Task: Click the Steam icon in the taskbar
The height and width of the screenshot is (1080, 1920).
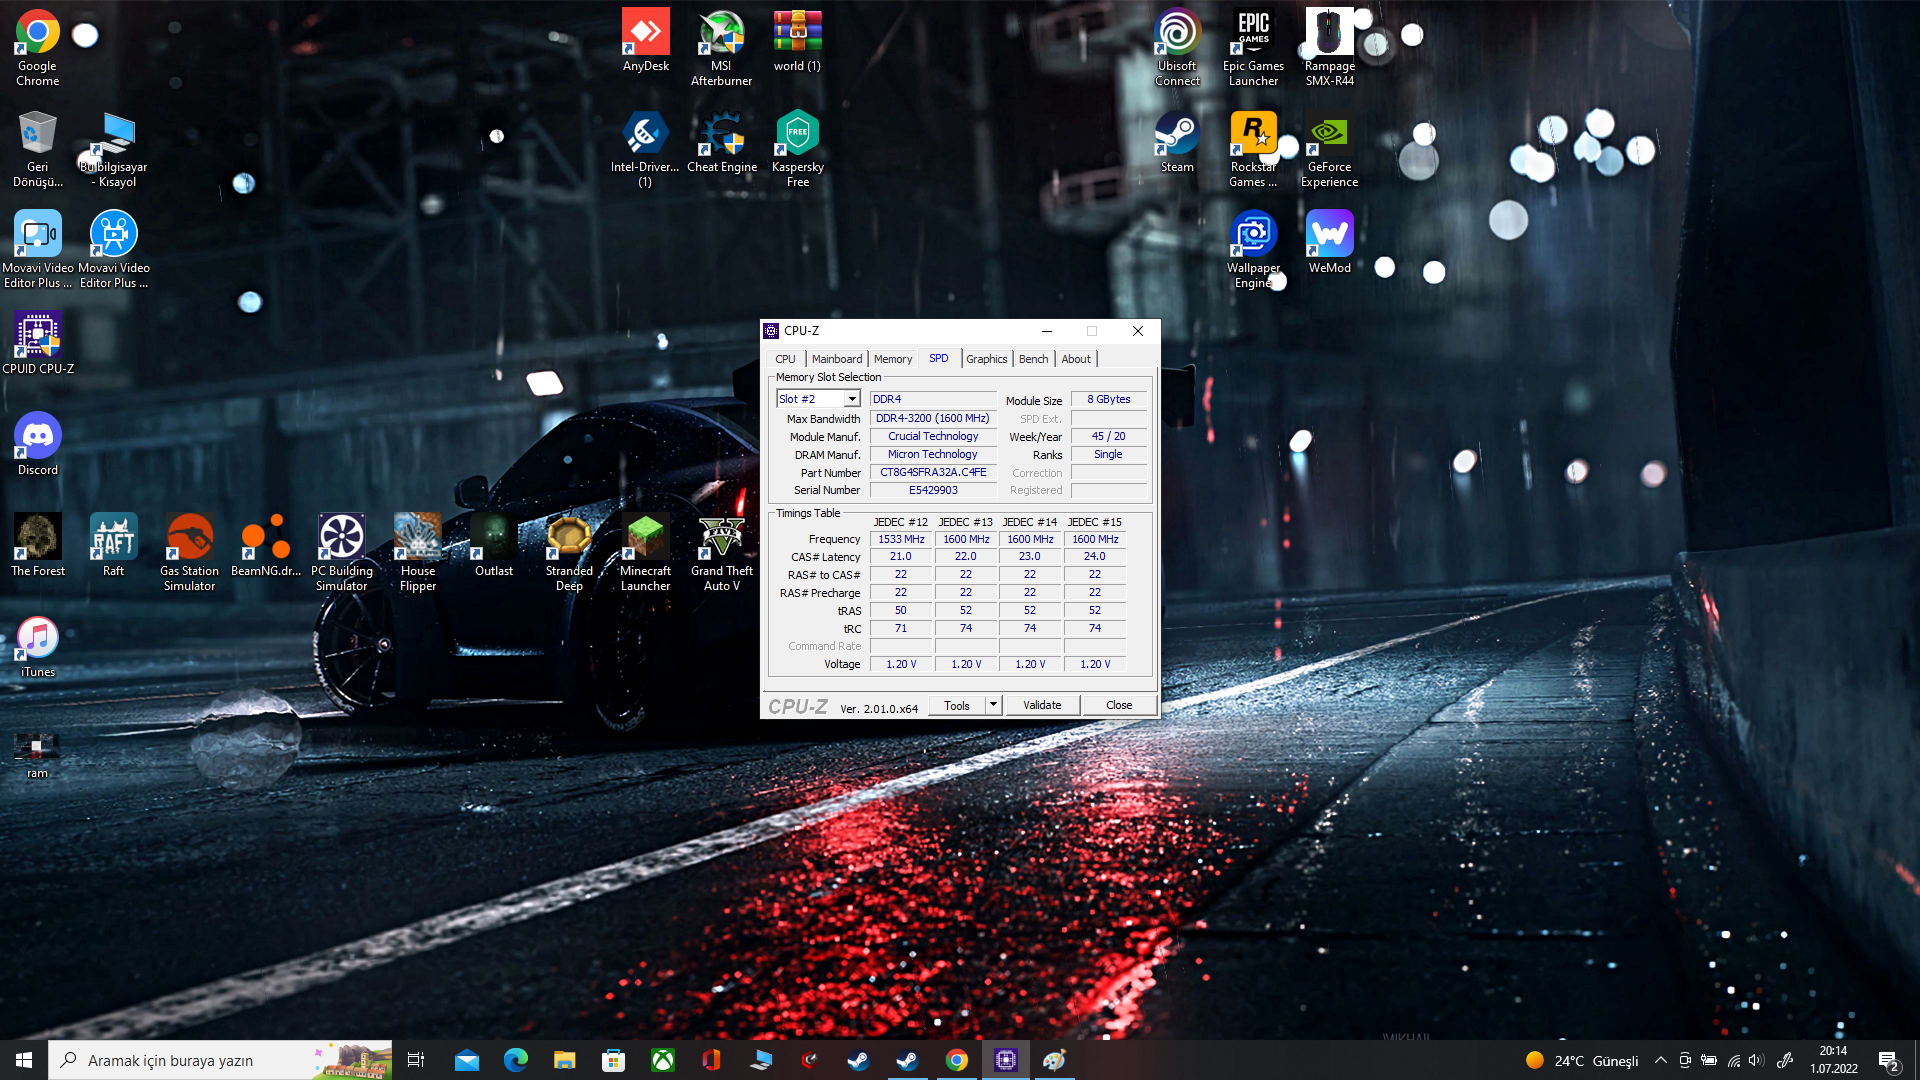Action: click(858, 1060)
